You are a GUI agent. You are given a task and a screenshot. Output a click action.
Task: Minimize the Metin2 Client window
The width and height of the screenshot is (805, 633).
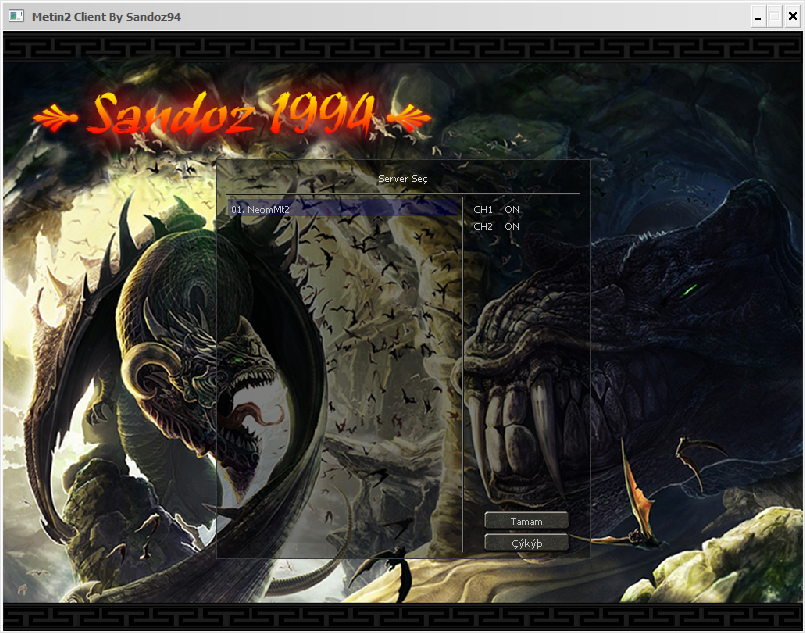758,17
